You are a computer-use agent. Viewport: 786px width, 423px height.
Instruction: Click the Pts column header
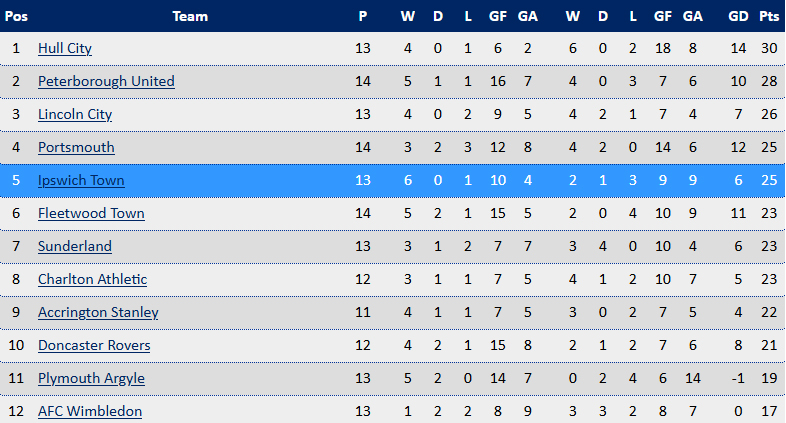coord(769,16)
